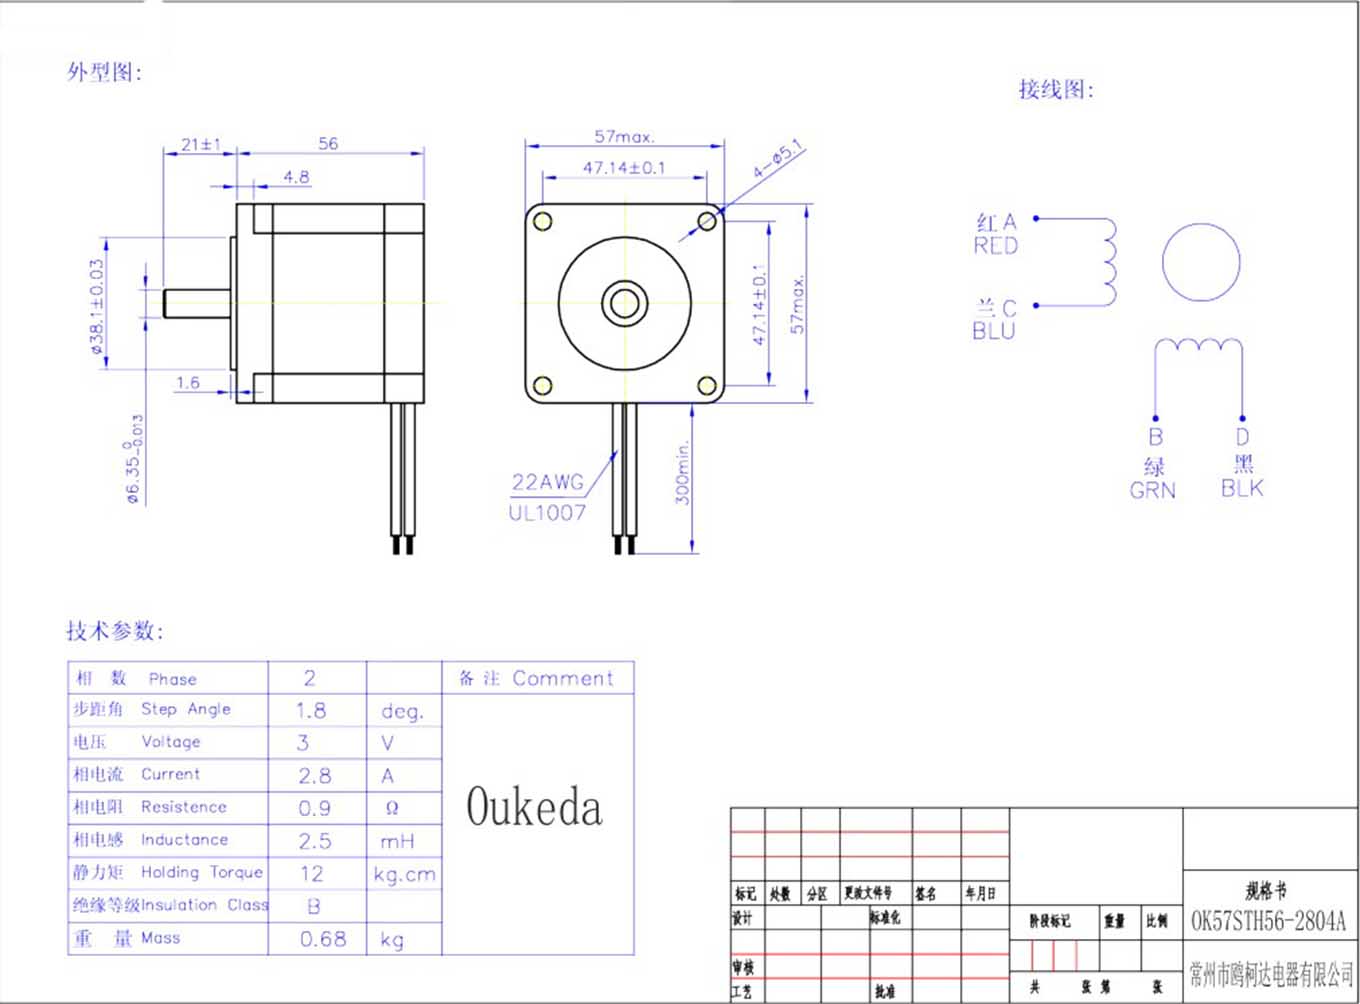1360x1004 pixels.
Task: Click the GRN wire label
Action: (x=1152, y=490)
